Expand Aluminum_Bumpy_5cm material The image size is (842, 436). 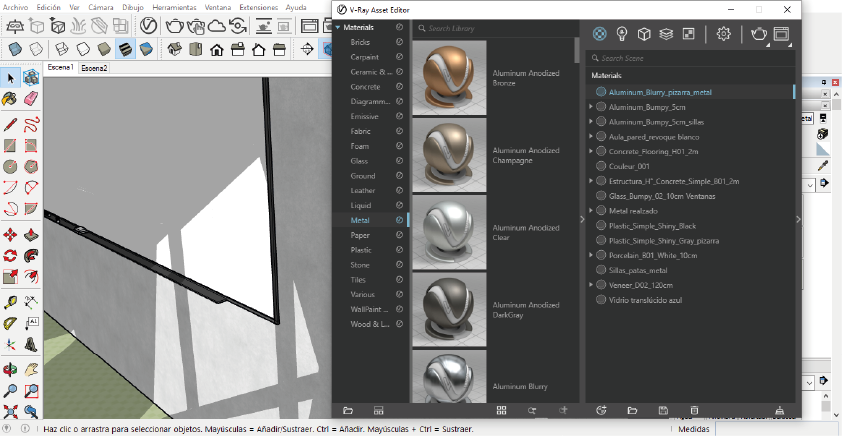[591, 107]
